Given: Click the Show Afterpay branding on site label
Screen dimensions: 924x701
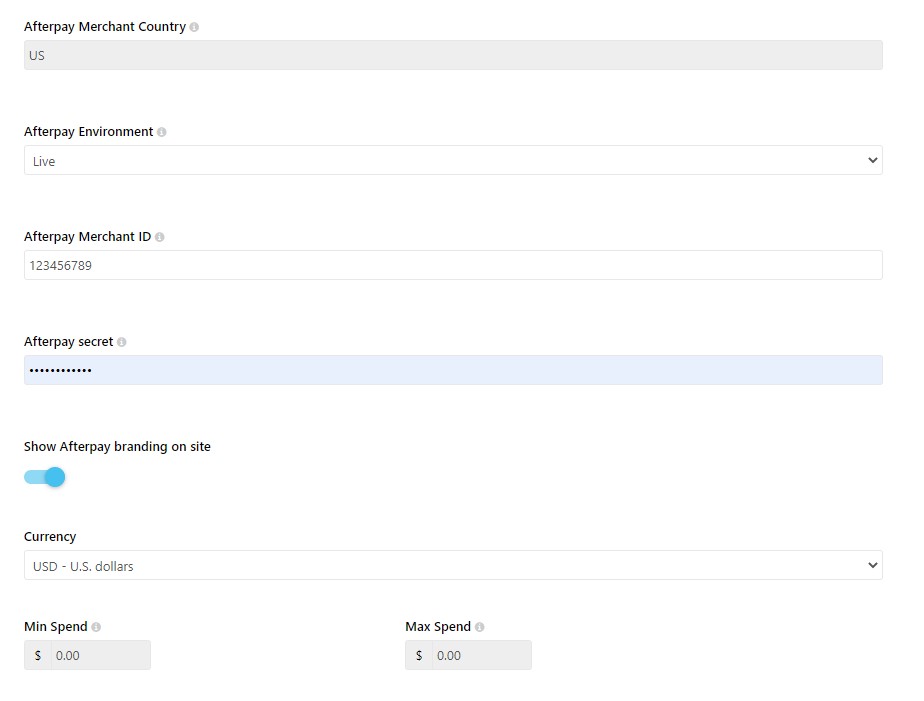Looking at the screenshot, I should point(117,447).
